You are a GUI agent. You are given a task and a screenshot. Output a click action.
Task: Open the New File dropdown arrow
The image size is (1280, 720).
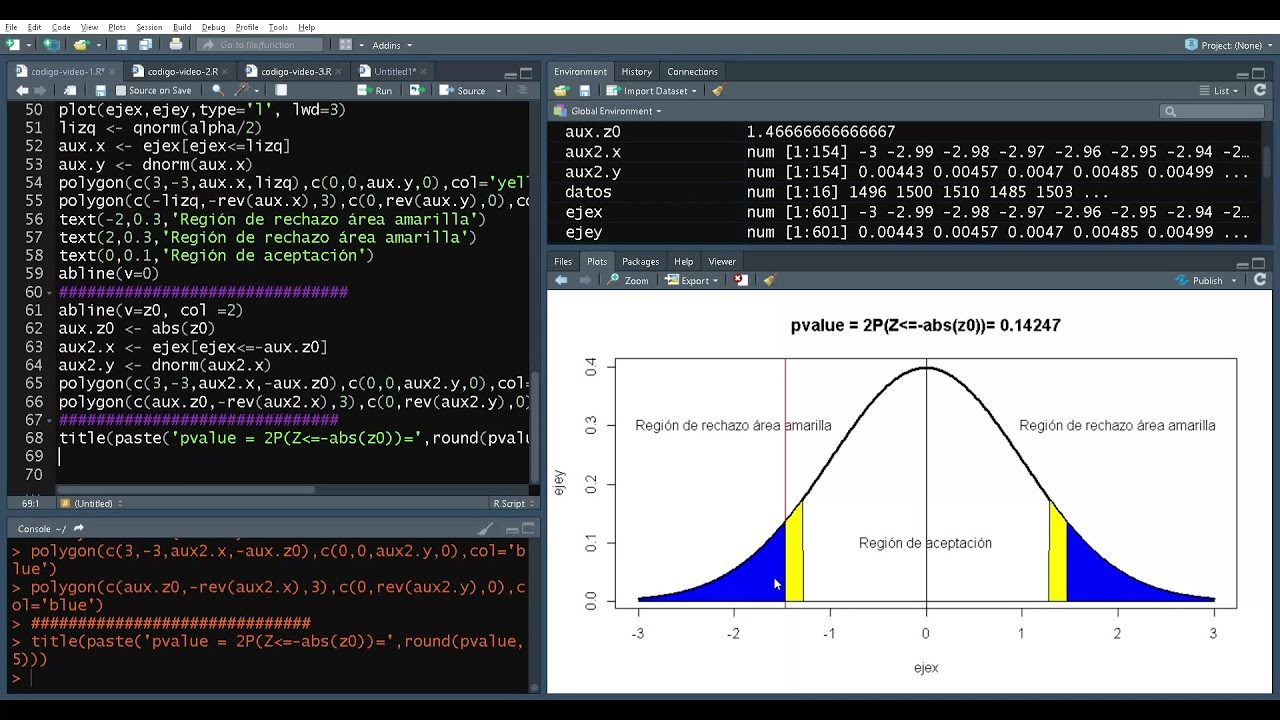click(x=29, y=45)
